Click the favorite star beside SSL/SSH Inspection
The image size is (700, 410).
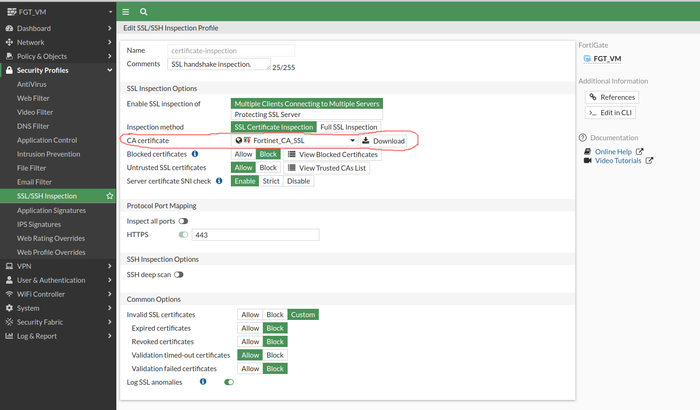tap(109, 196)
